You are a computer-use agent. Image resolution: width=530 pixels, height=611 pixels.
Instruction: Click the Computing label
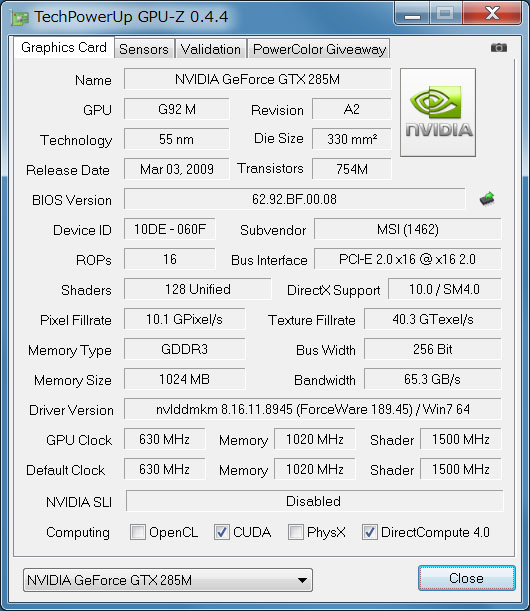coord(78,533)
